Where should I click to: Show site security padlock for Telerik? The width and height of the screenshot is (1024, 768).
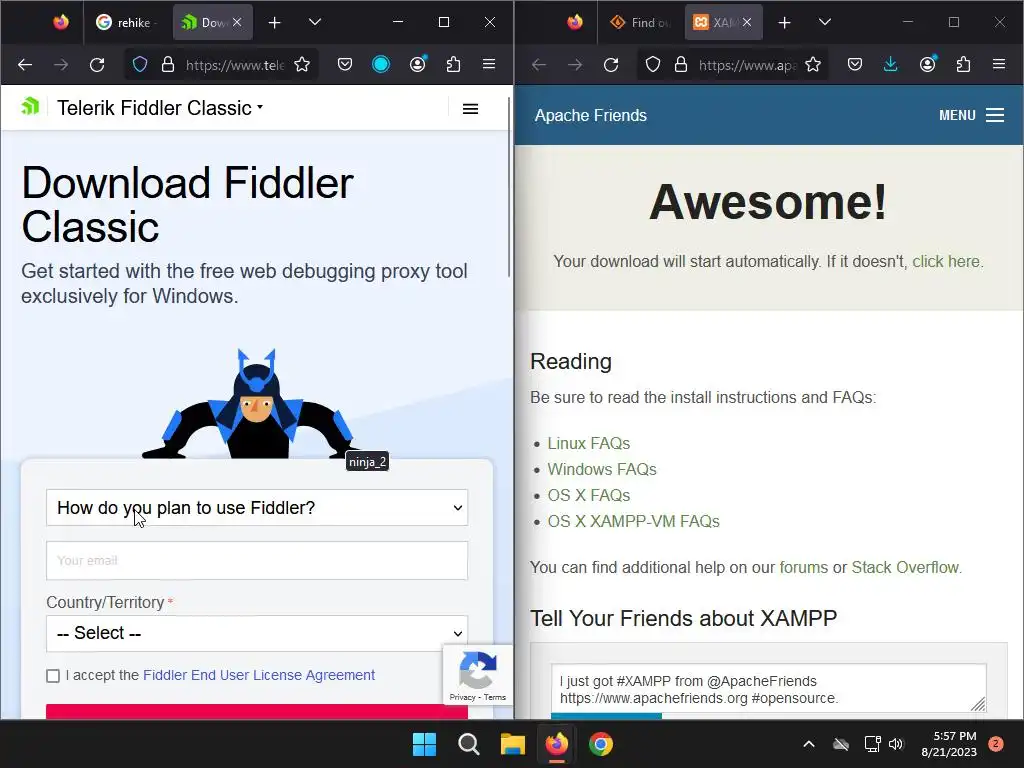click(x=168, y=65)
